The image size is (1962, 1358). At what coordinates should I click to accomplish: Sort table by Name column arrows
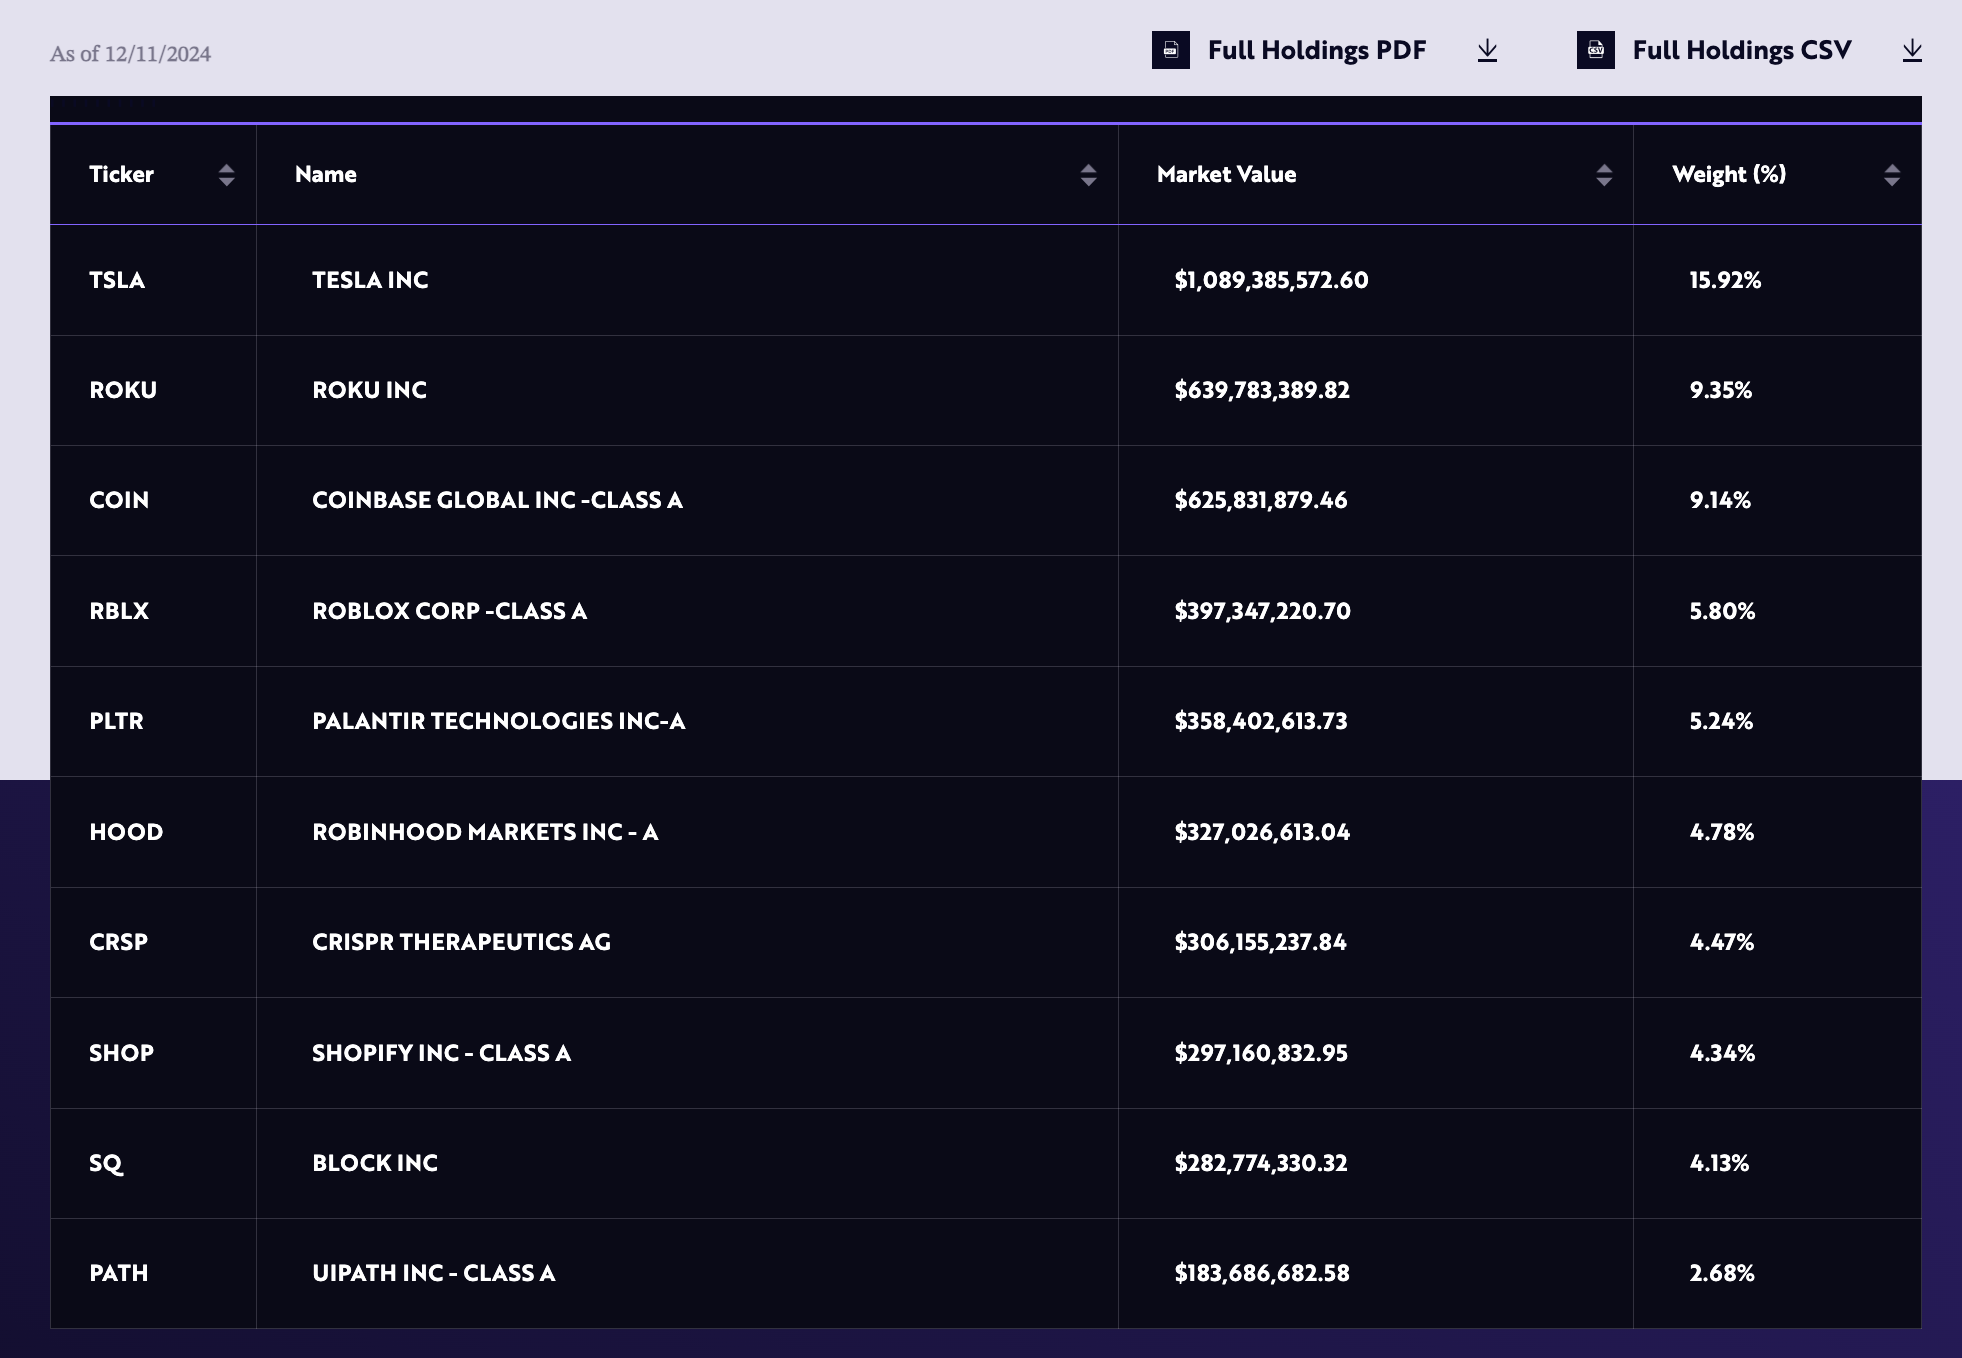[x=1088, y=175]
